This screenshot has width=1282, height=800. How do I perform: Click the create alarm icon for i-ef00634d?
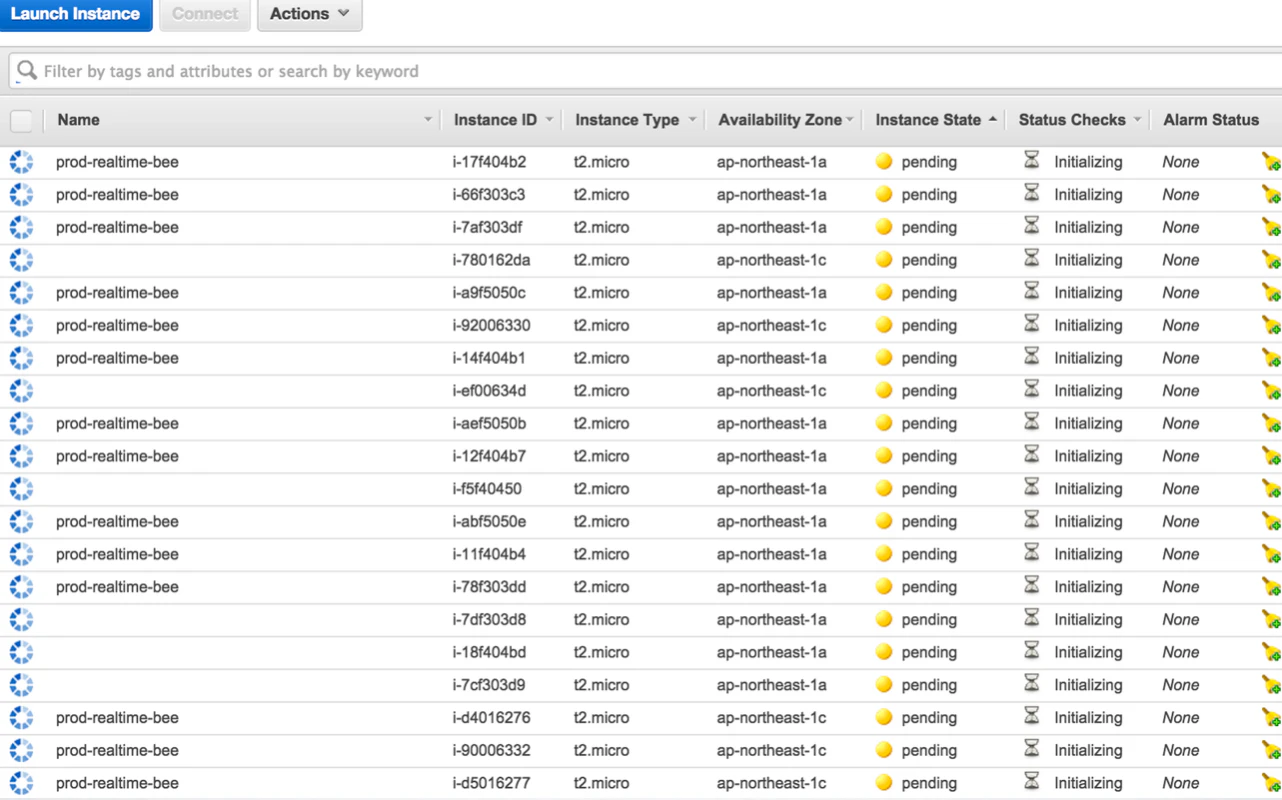tap(1271, 390)
